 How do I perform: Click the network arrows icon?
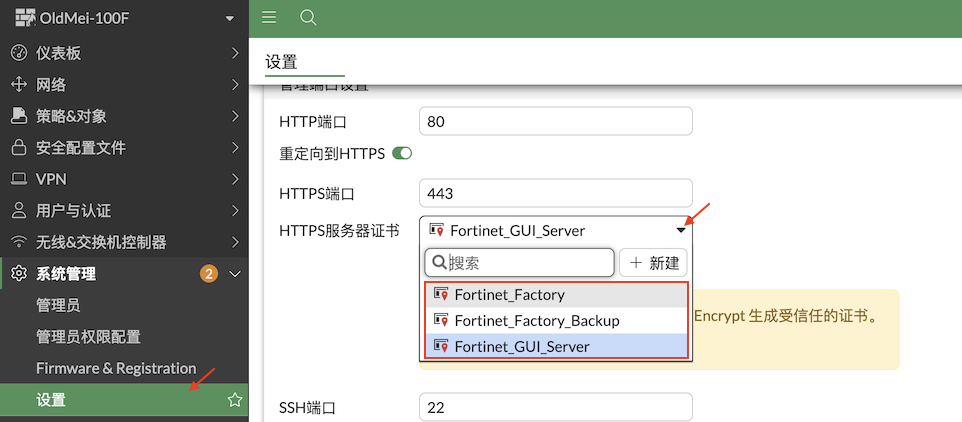20,85
